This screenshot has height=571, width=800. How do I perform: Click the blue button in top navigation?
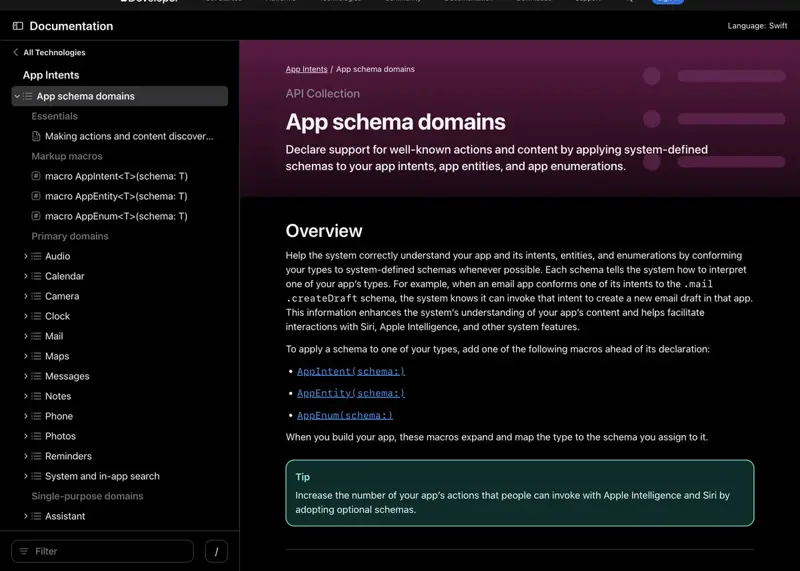click(x=667, y=2)
